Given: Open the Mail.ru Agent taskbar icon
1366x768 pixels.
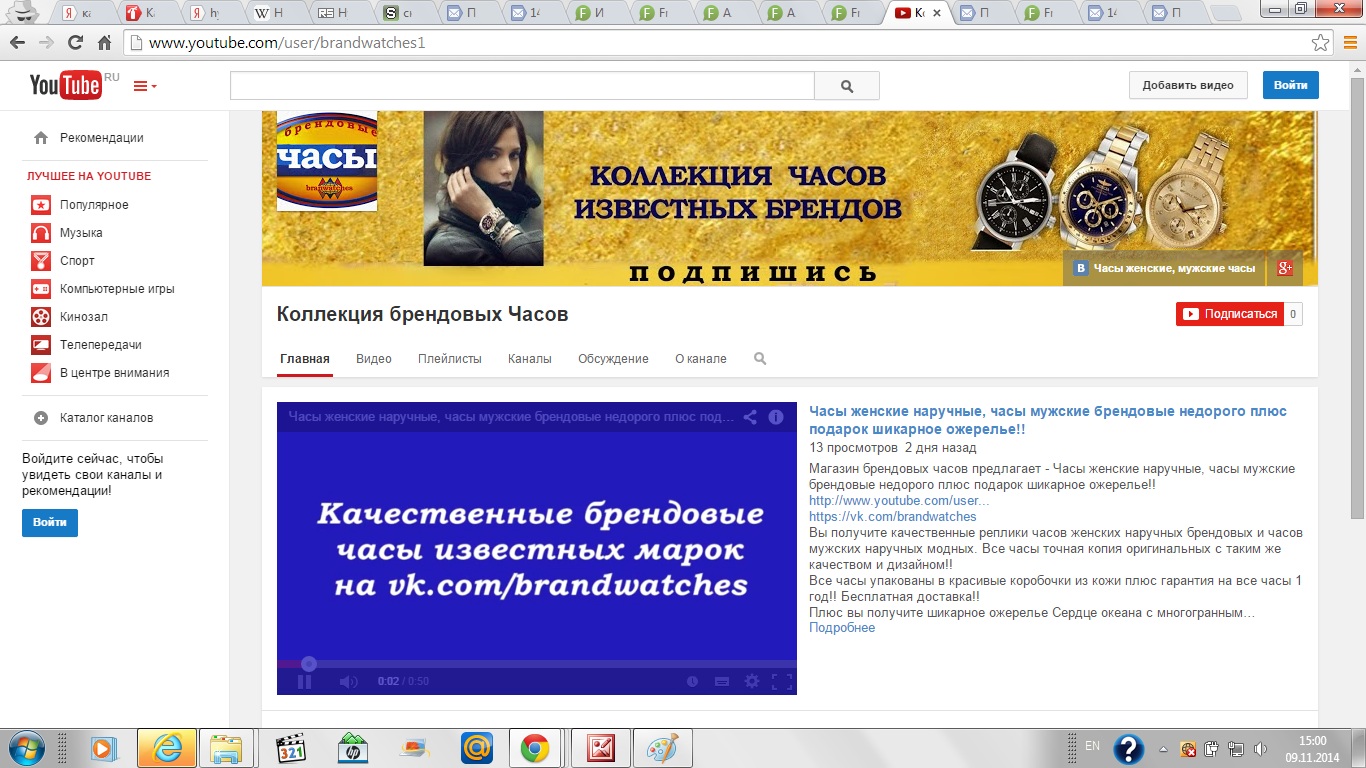Looking at the screenshot, I should [476, 747].
